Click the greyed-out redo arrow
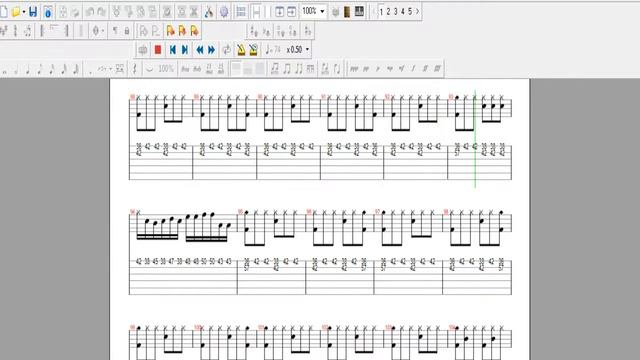Screen dimensions: 640x360 tap(102, 12)
